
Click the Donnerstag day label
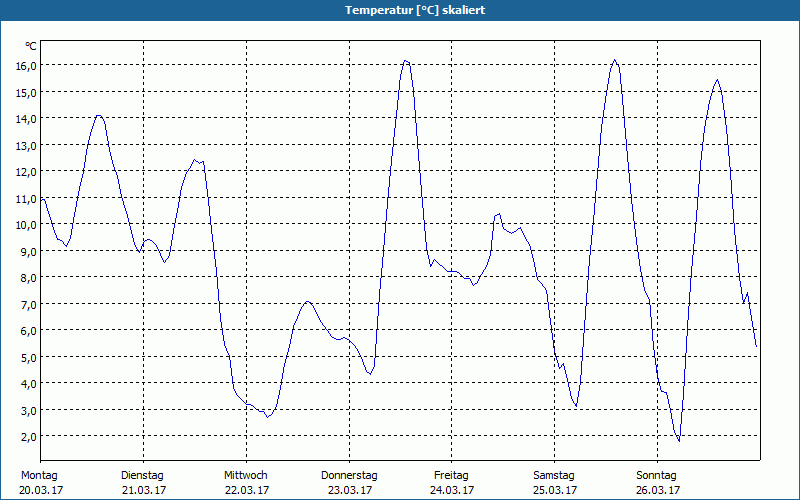(349, 476)
